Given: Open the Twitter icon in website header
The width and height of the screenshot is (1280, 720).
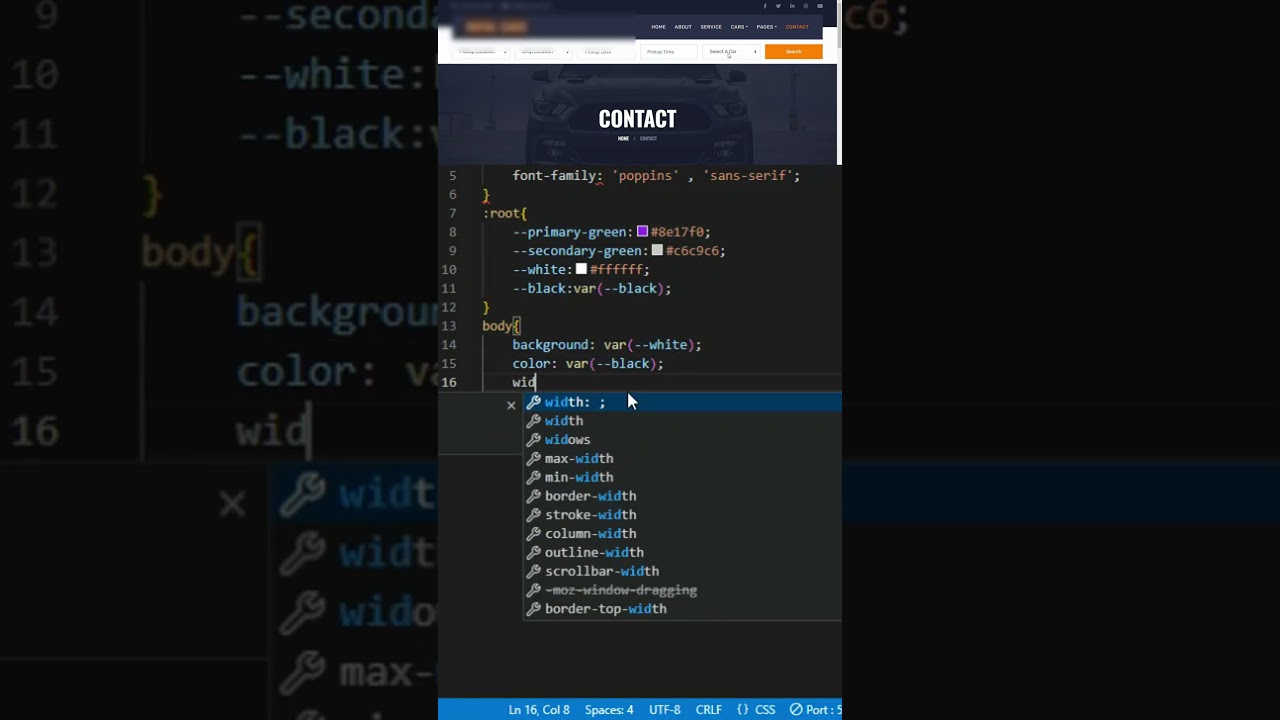Looking at the screenshot, I should 778,6.
